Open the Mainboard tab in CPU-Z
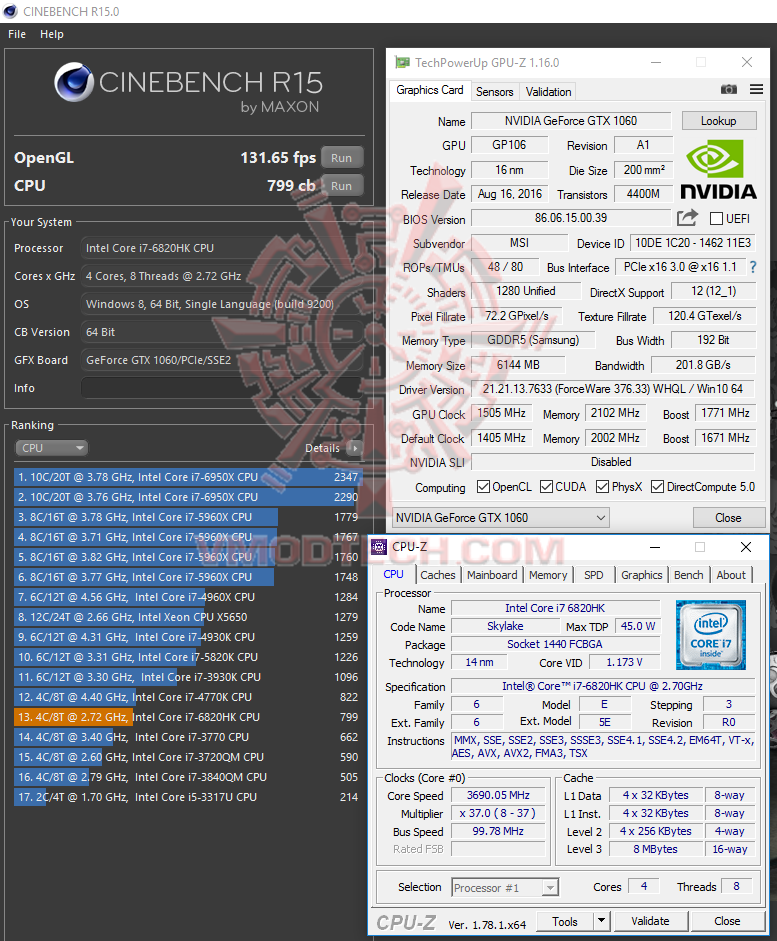 pyautogui.click(x=492, y=575)
